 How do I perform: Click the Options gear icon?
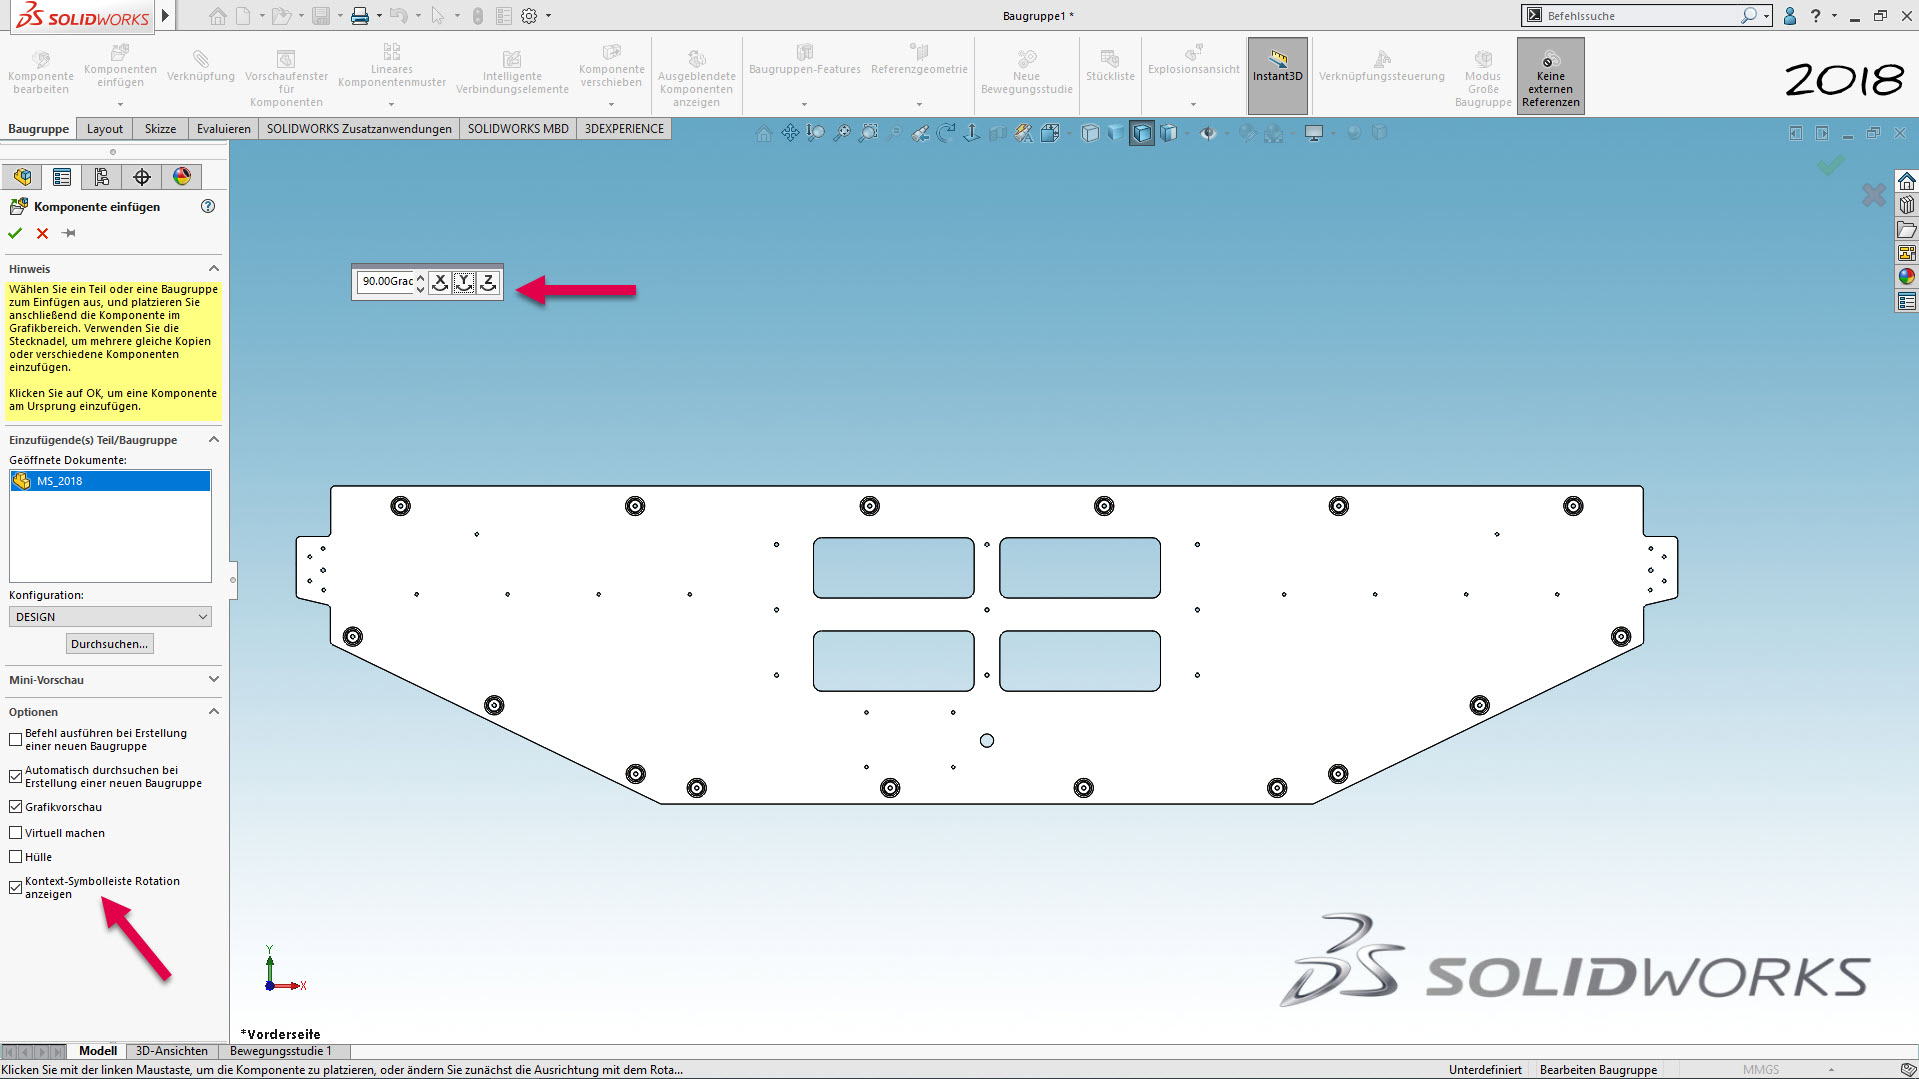529,16
